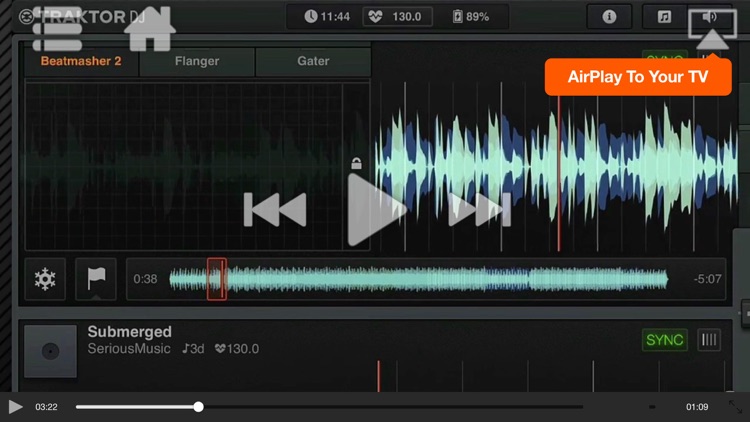The width and height of the screenshot is (750, 422).
Task: Open the menu list overlay icon
Action: pos(57,29)
